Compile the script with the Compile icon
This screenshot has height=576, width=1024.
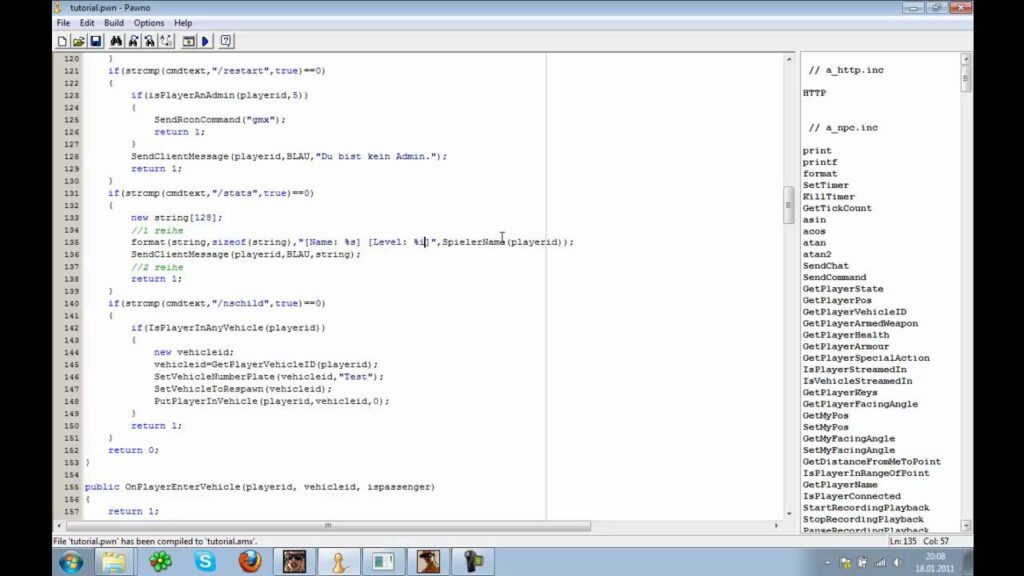[x=188, y=41]
